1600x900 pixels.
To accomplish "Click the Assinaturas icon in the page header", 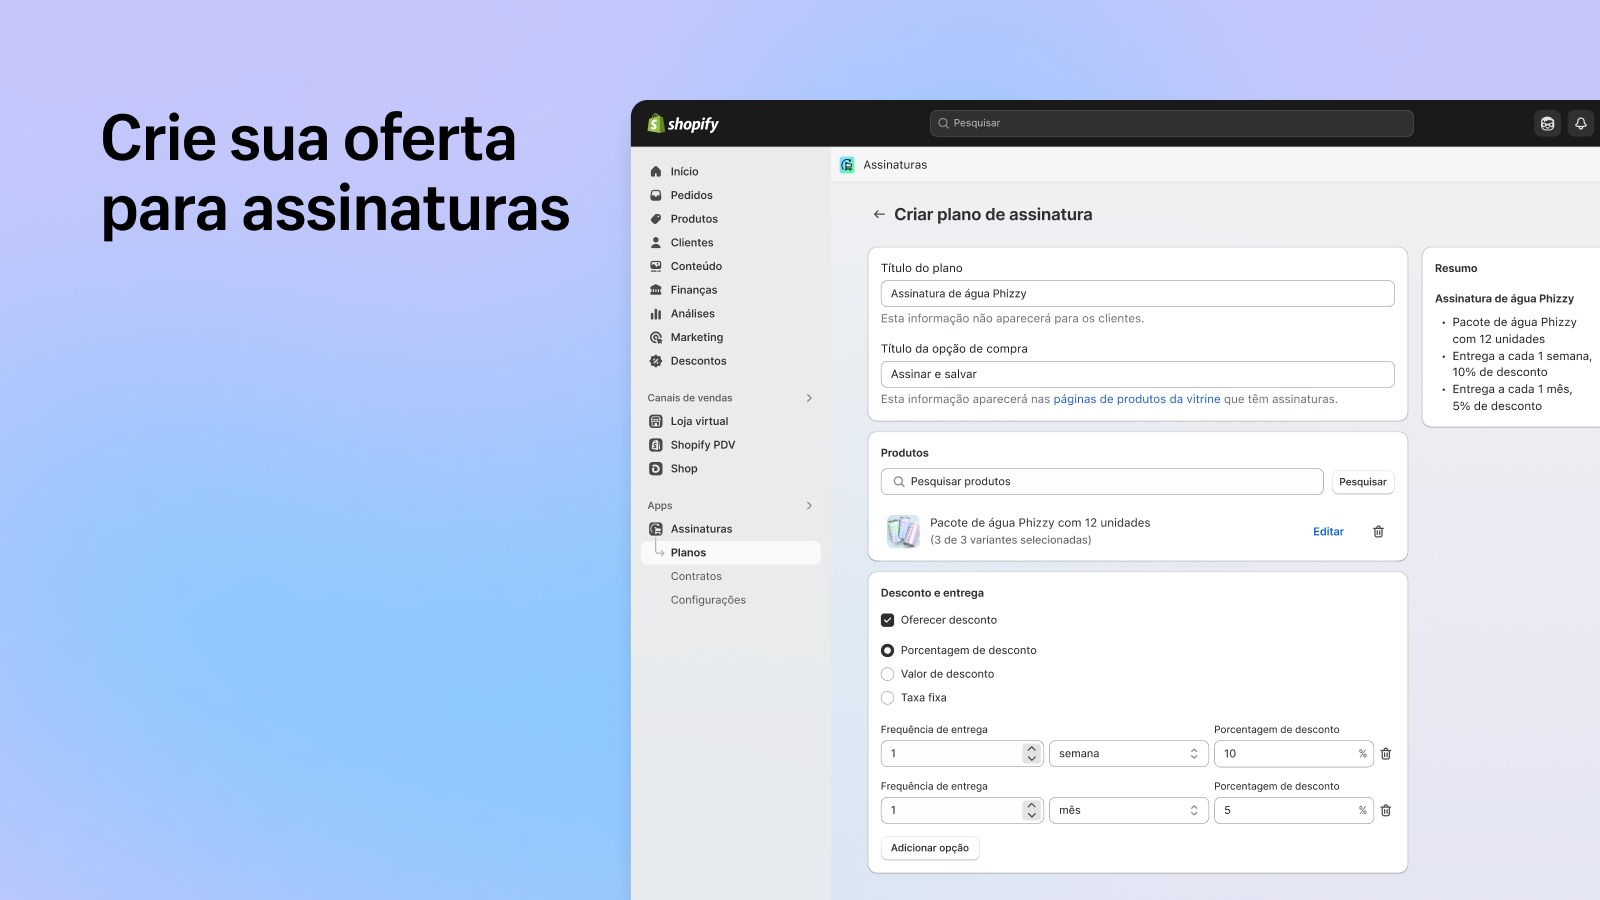I will (x=847, y=165).
